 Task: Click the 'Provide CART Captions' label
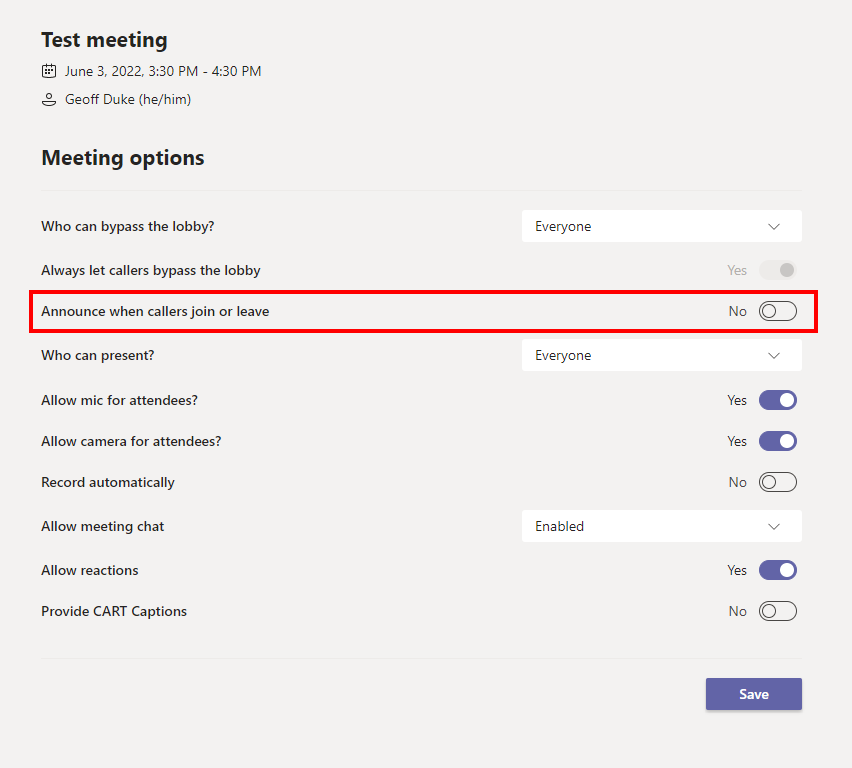(x=114, y=611)
